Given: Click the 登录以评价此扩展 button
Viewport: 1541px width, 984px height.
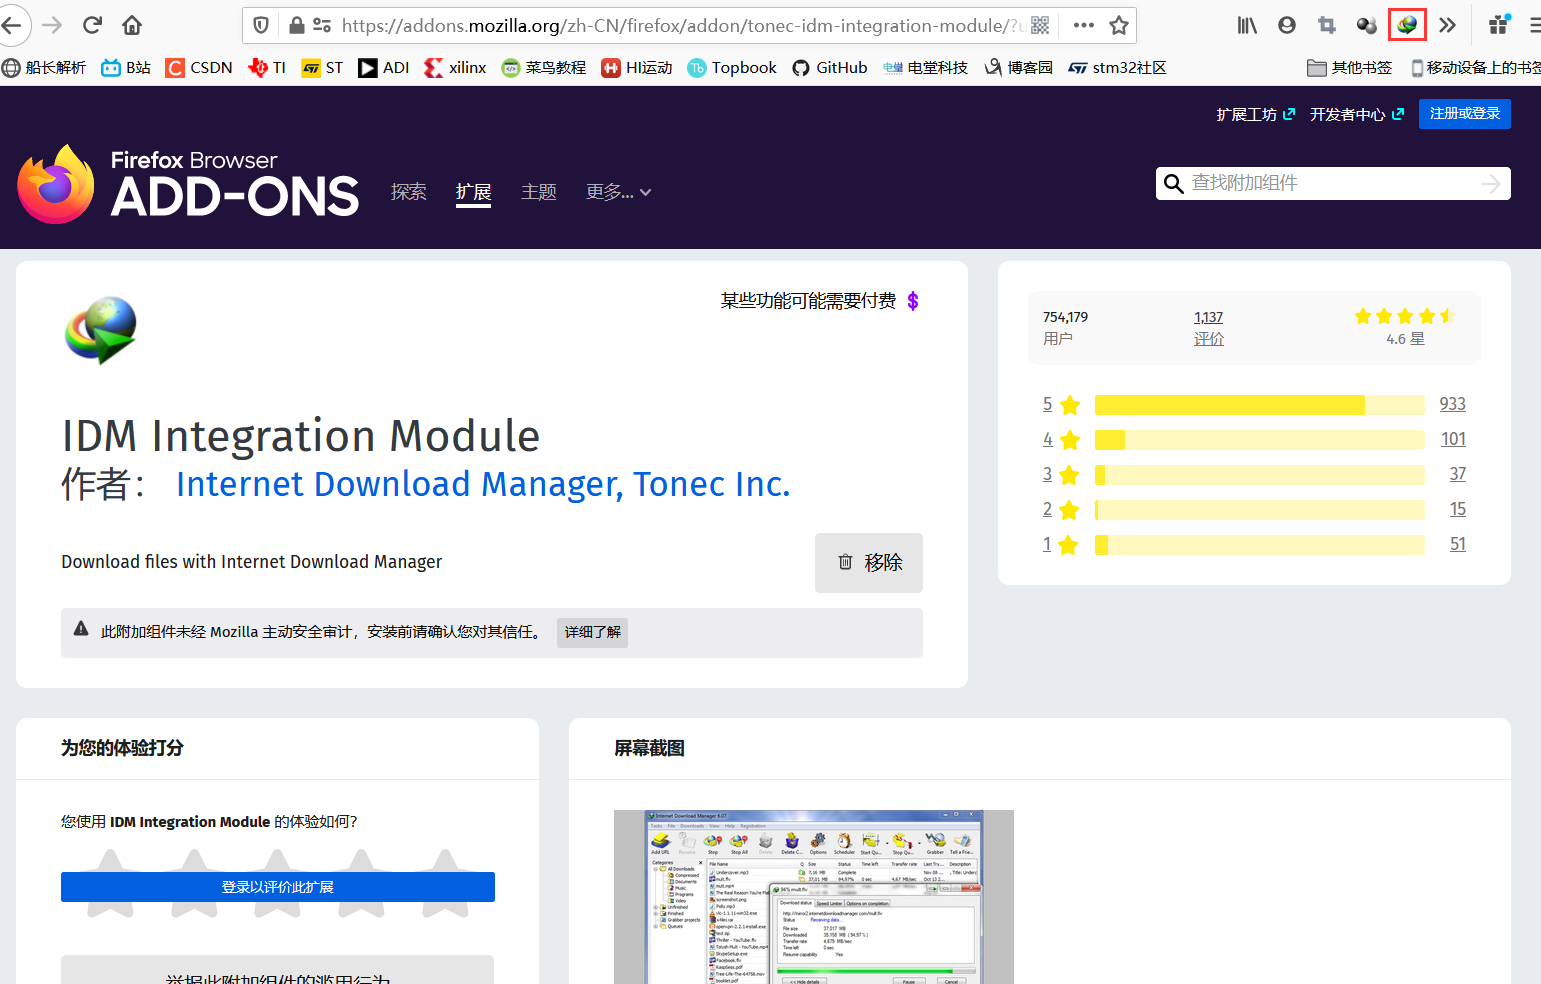Looking at the screenshot, I should [x=278, y=887].
